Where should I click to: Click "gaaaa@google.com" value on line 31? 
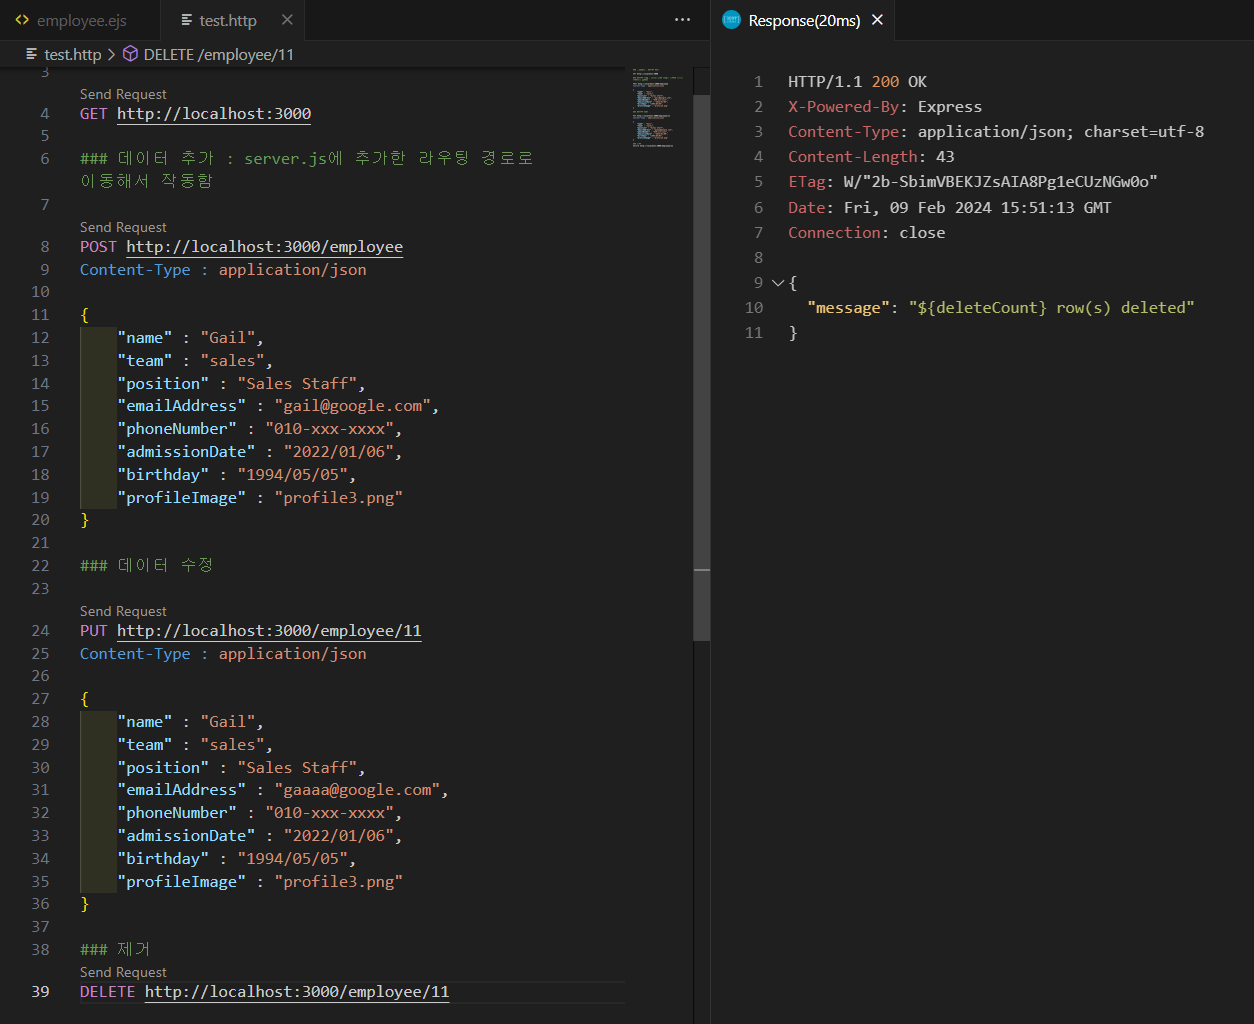tap(356, 790)
